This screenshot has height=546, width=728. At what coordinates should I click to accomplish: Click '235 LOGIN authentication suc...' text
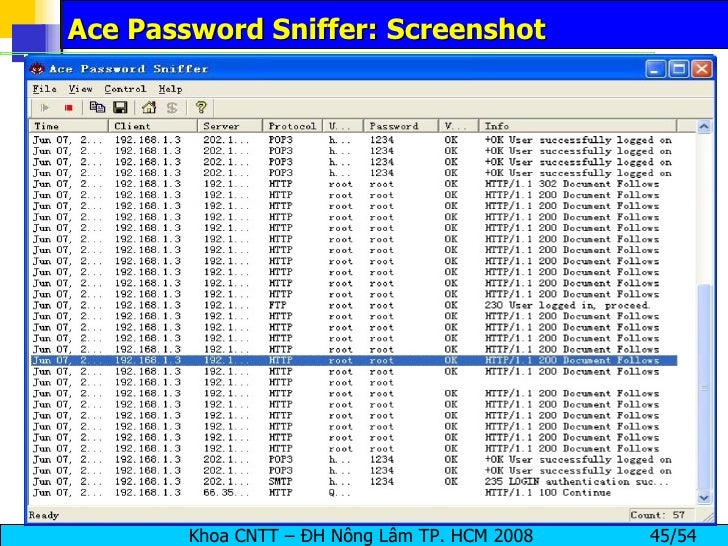(x=577, y=481)
